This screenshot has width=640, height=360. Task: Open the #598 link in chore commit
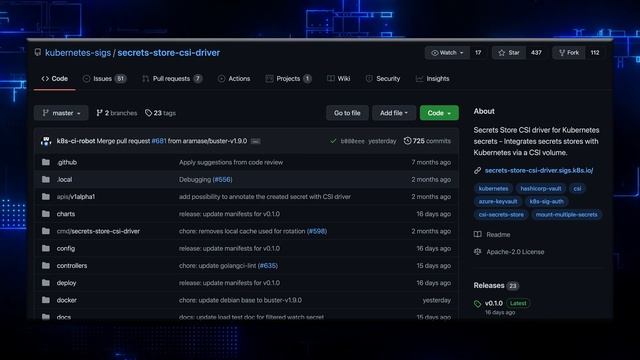pyautogui.click(x=317, y=231)
